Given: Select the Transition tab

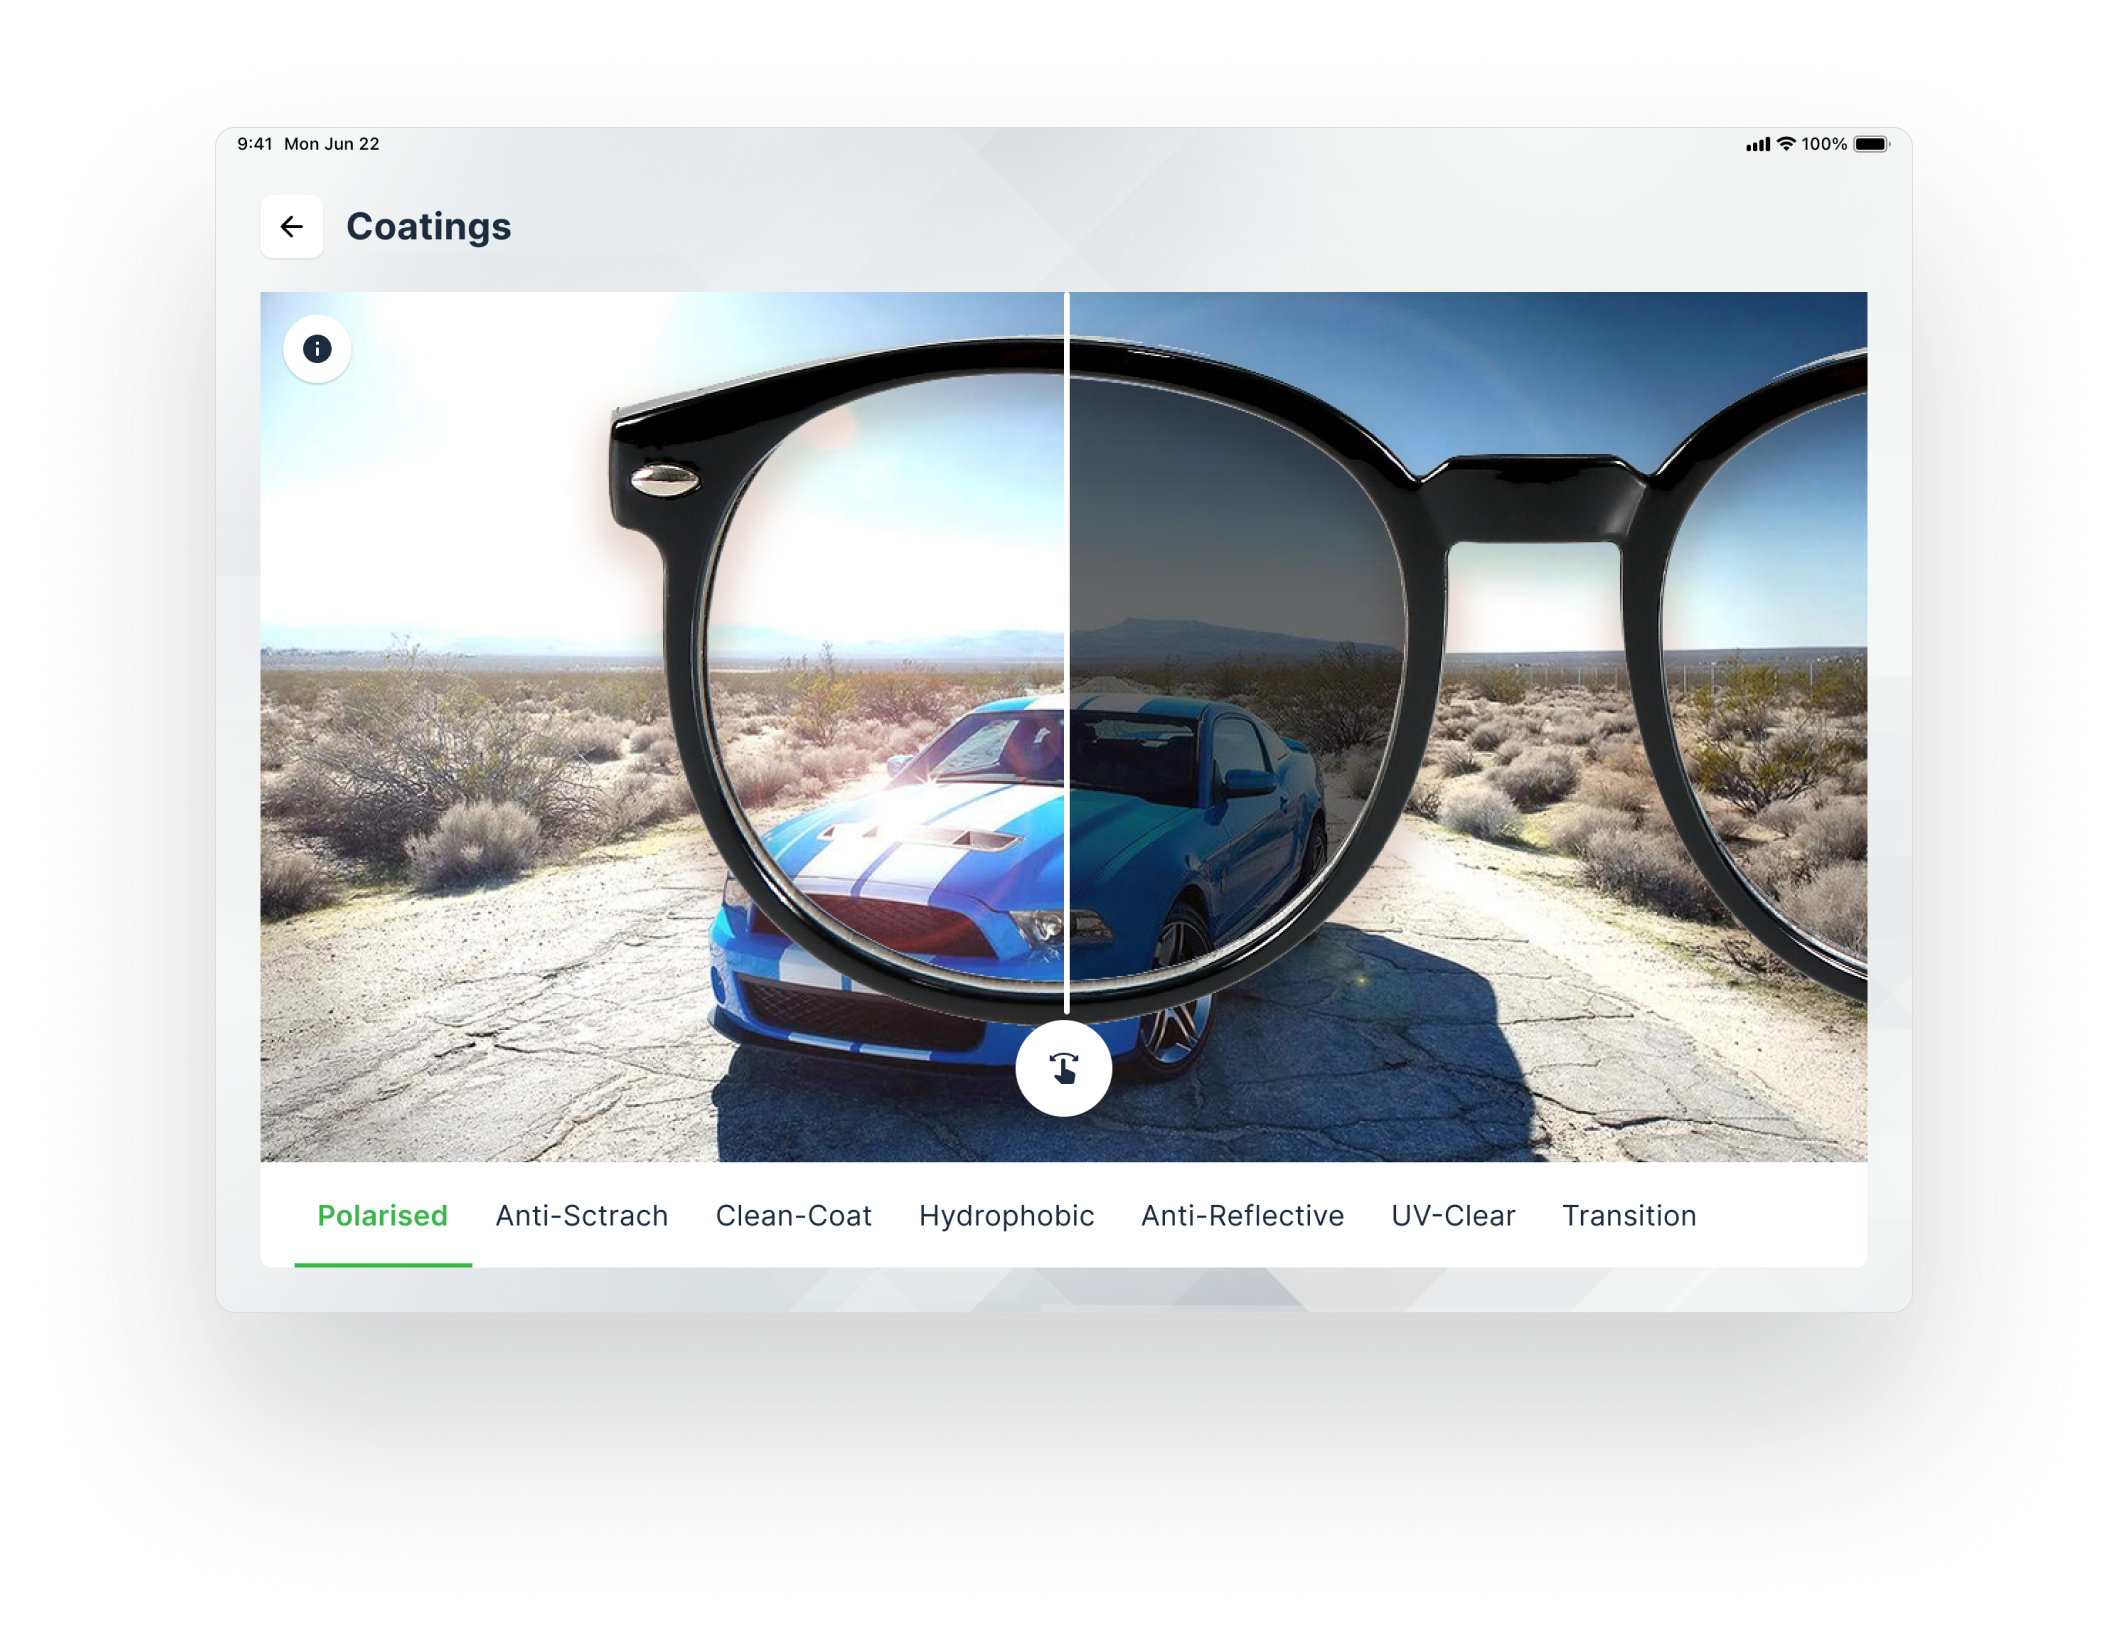Looking at the screenshot, I should [x=1629, y=1215].
